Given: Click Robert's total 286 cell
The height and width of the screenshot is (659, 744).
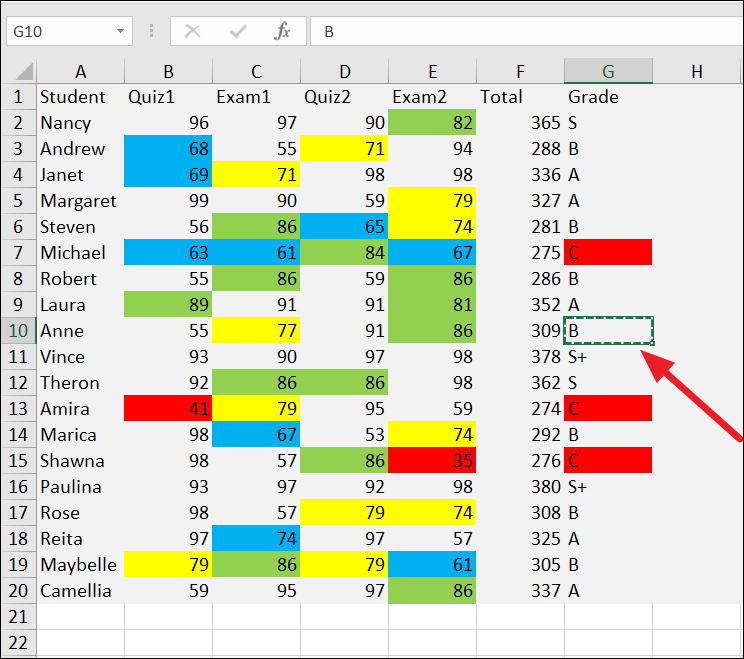Looking at the screenshot, I should click(x=521, y=278).
